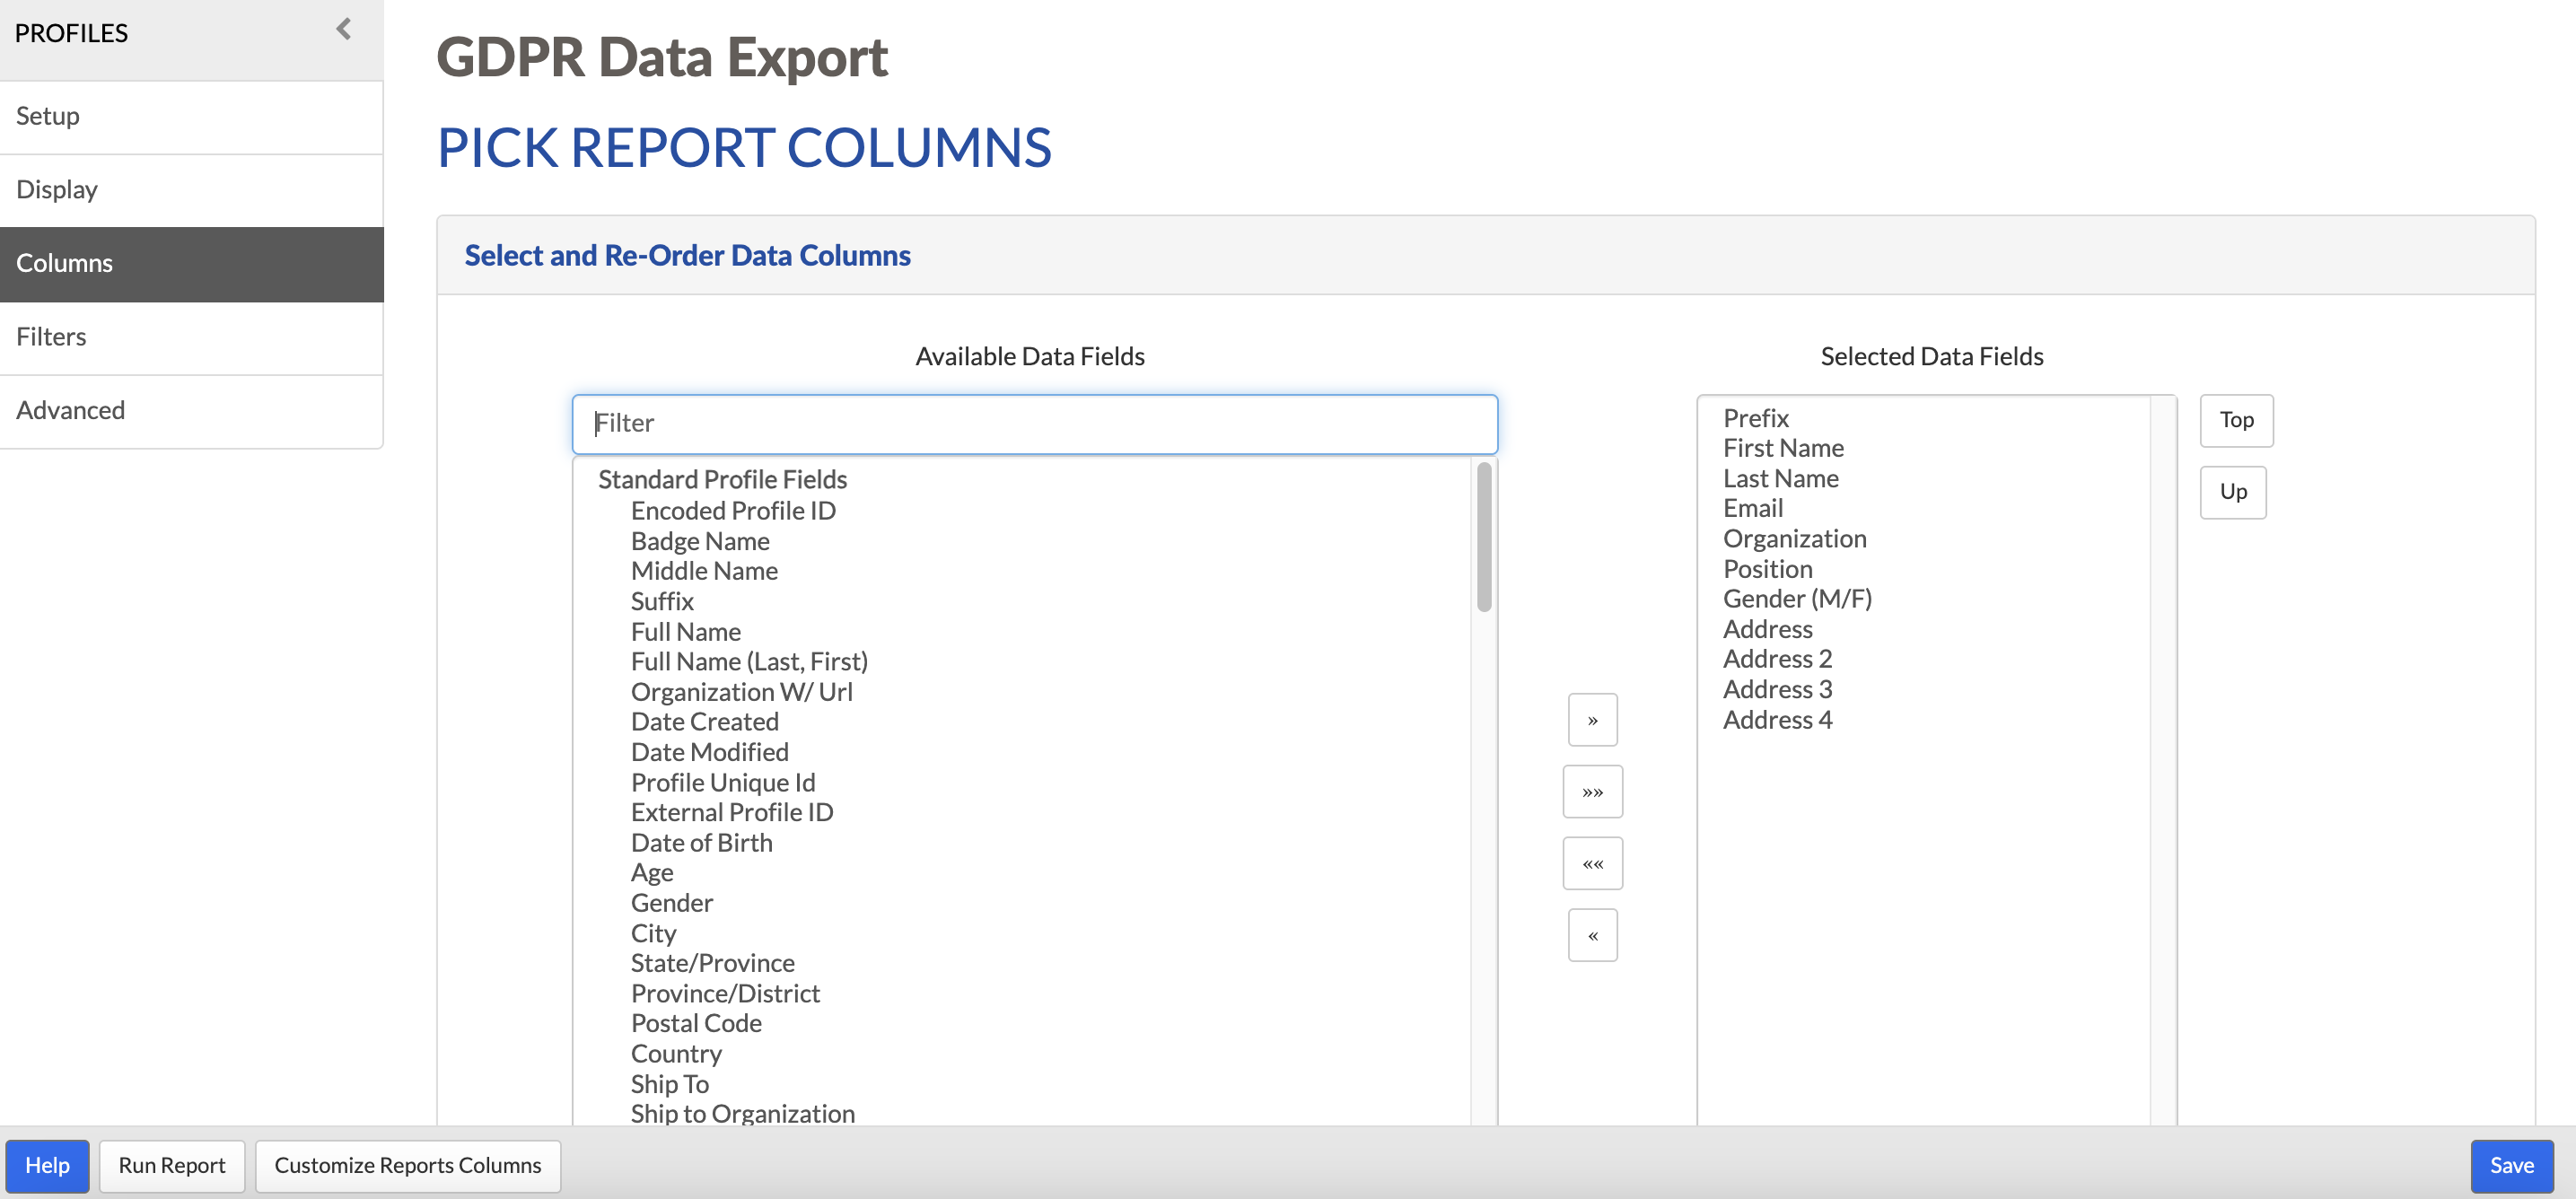Image resolution: width=2576 pixels, height=1199 pixels.
Task: Select Postal Code option
Action: 696,1024
